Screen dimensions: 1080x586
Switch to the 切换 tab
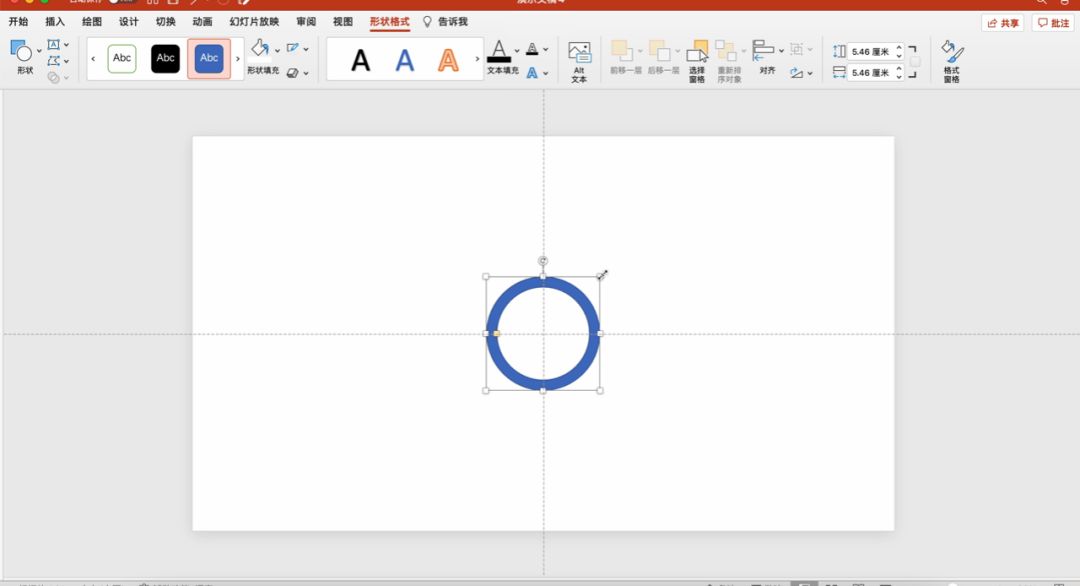click(165, 21)
